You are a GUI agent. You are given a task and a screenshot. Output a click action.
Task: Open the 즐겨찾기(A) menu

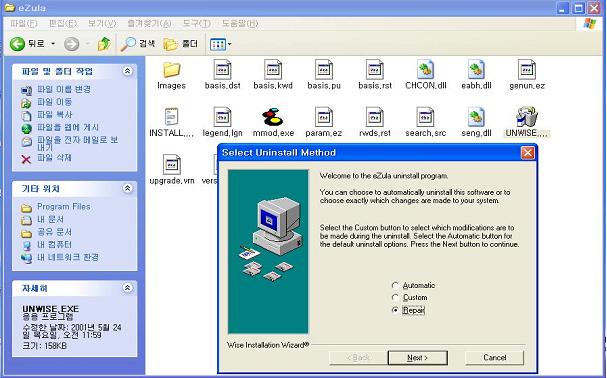(149, 24)
